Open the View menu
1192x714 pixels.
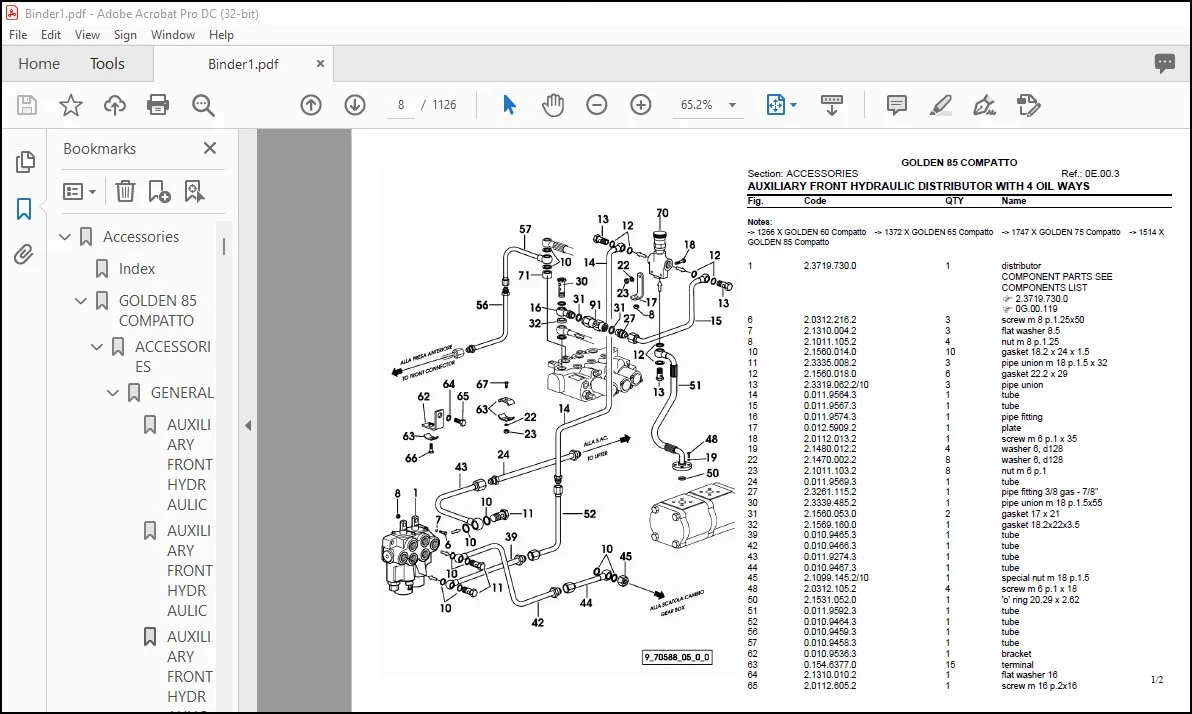click(x=87, y=34)
